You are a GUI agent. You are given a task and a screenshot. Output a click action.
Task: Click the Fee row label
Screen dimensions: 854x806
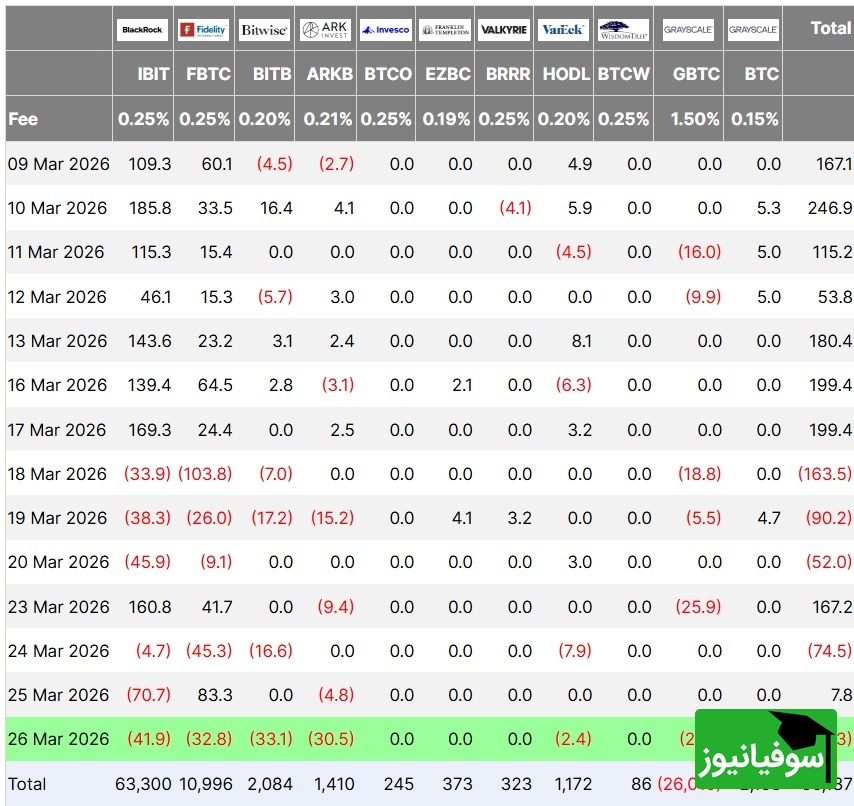[x=24, y=118]
